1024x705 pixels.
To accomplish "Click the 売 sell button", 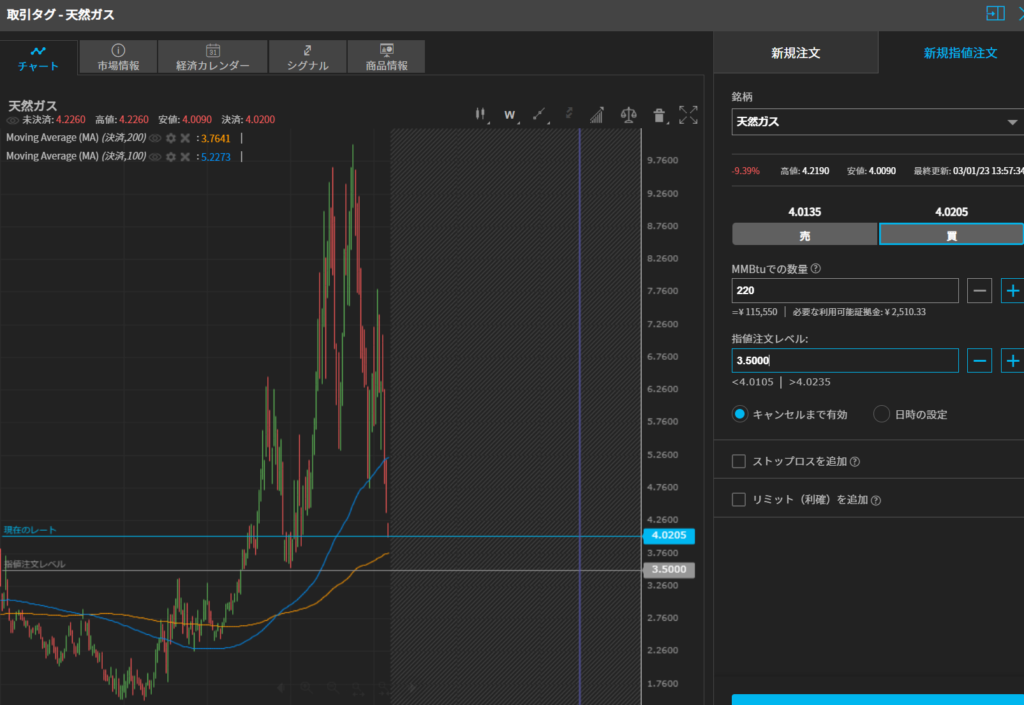I will (x=804, y=234).
